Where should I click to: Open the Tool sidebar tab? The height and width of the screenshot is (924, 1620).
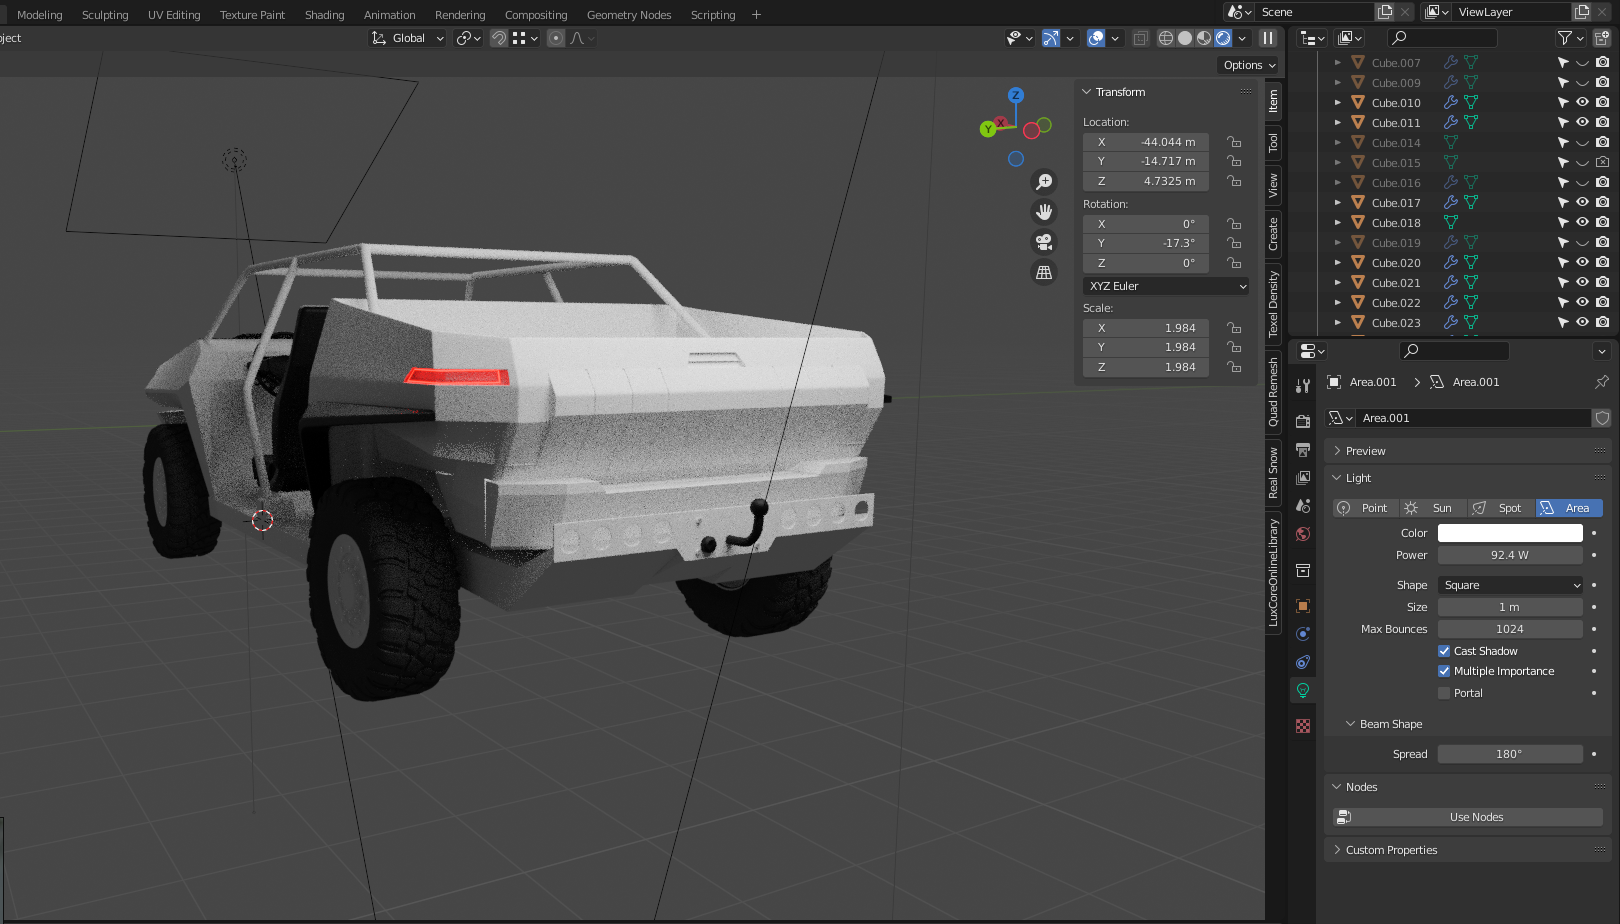[x=1273, y=142]
